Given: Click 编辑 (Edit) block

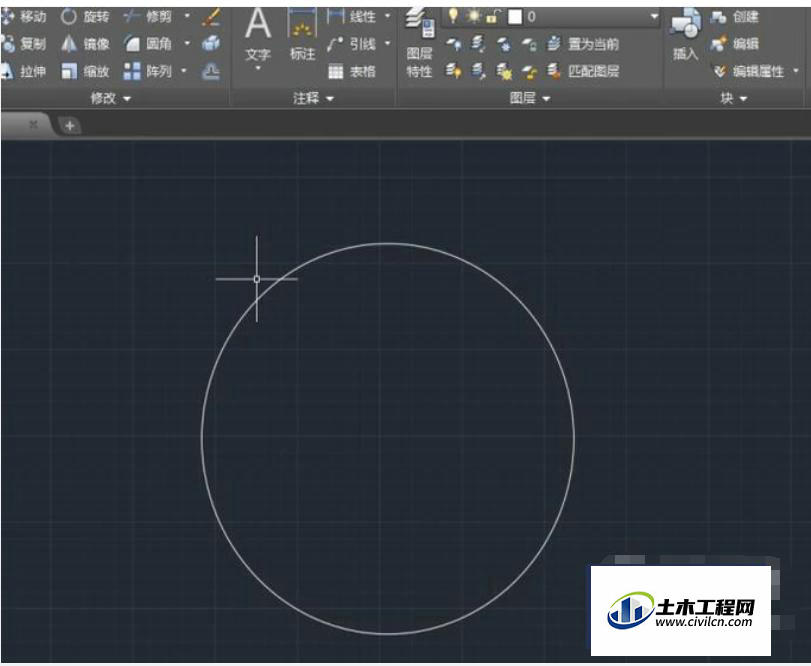Looking at the screenshot, I should tap(734, 44).
